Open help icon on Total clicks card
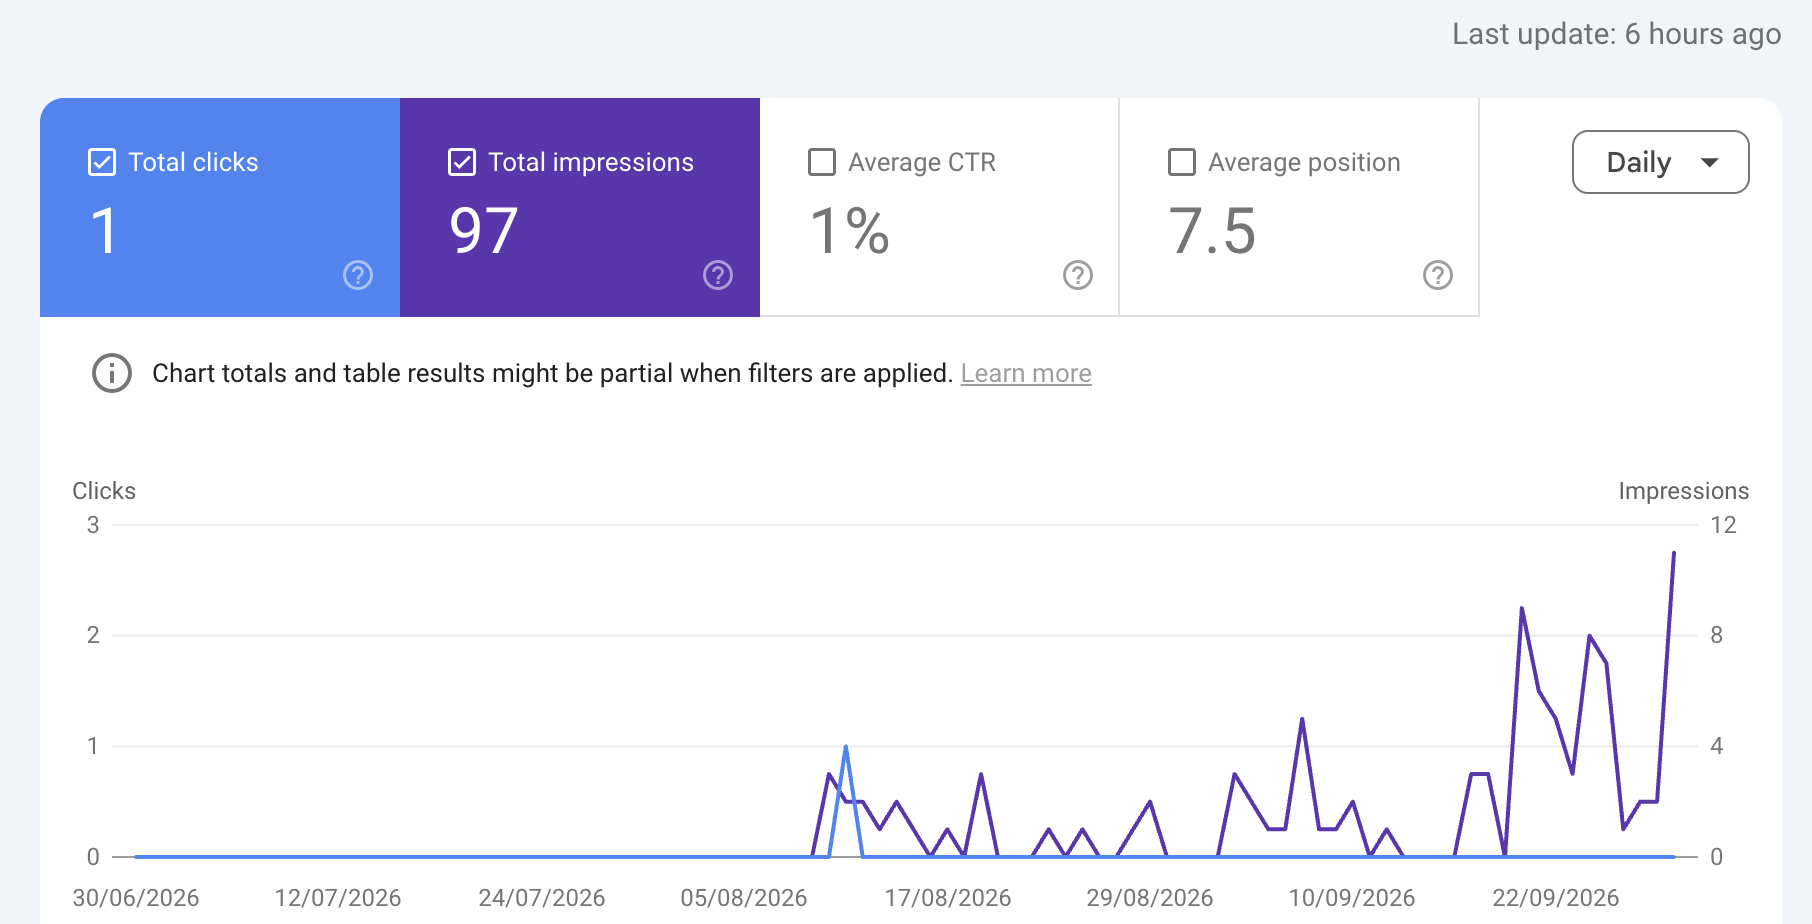 (x=358, y=275)
